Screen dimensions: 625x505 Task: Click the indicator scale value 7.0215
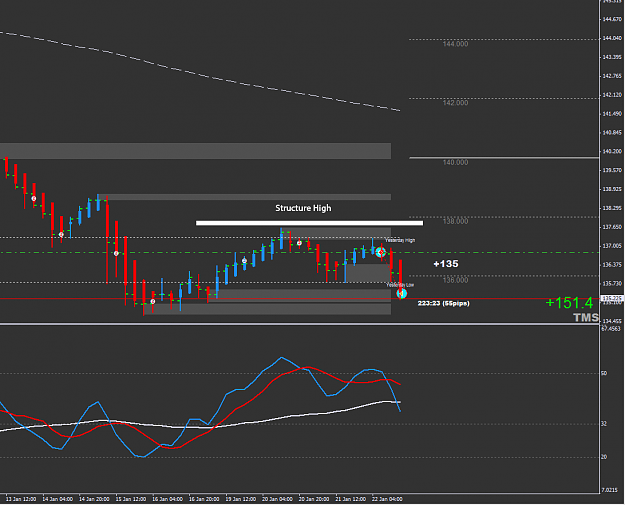611,491
